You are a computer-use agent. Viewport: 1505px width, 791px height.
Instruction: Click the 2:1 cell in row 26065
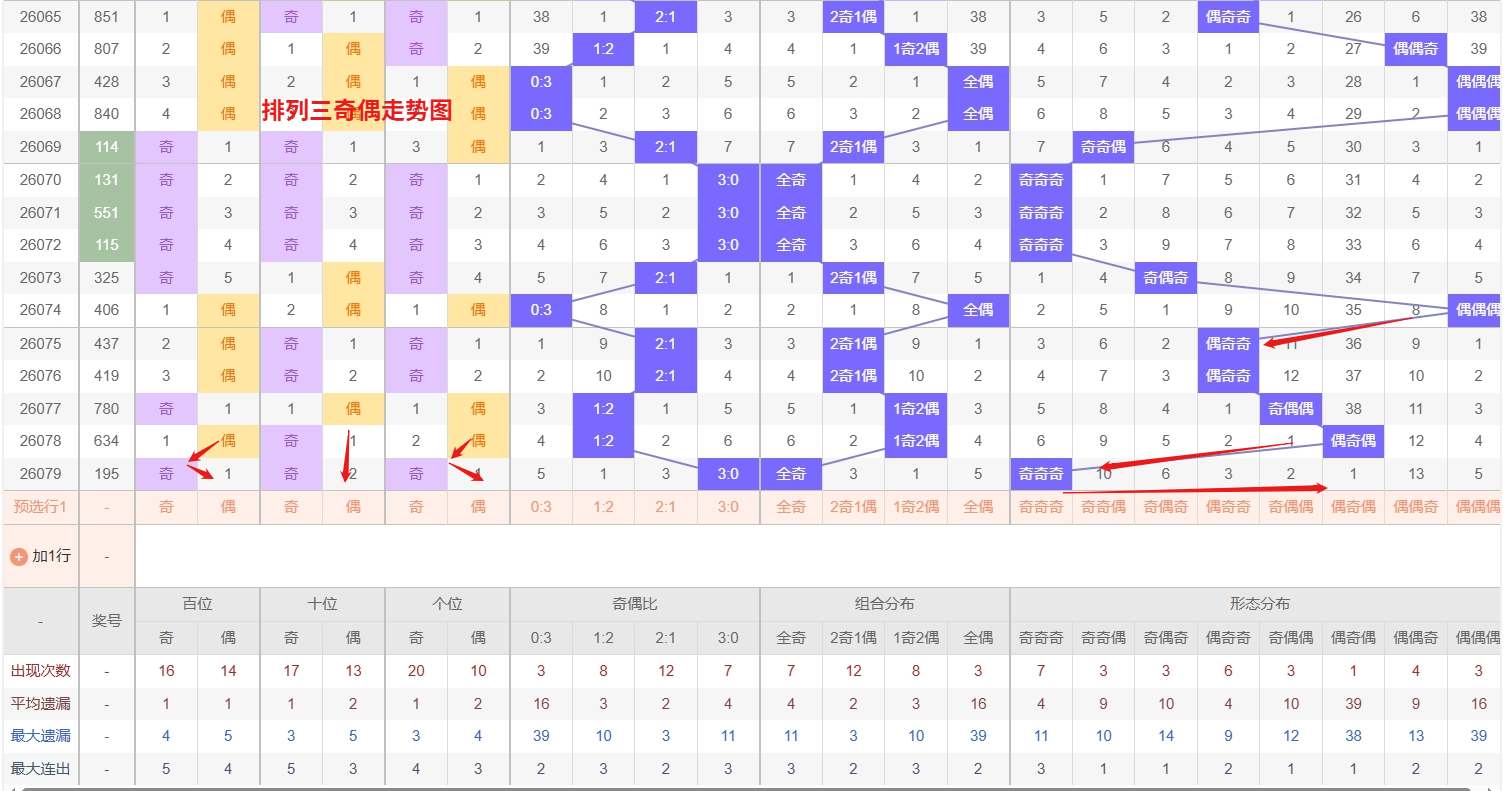click(666, 16)
